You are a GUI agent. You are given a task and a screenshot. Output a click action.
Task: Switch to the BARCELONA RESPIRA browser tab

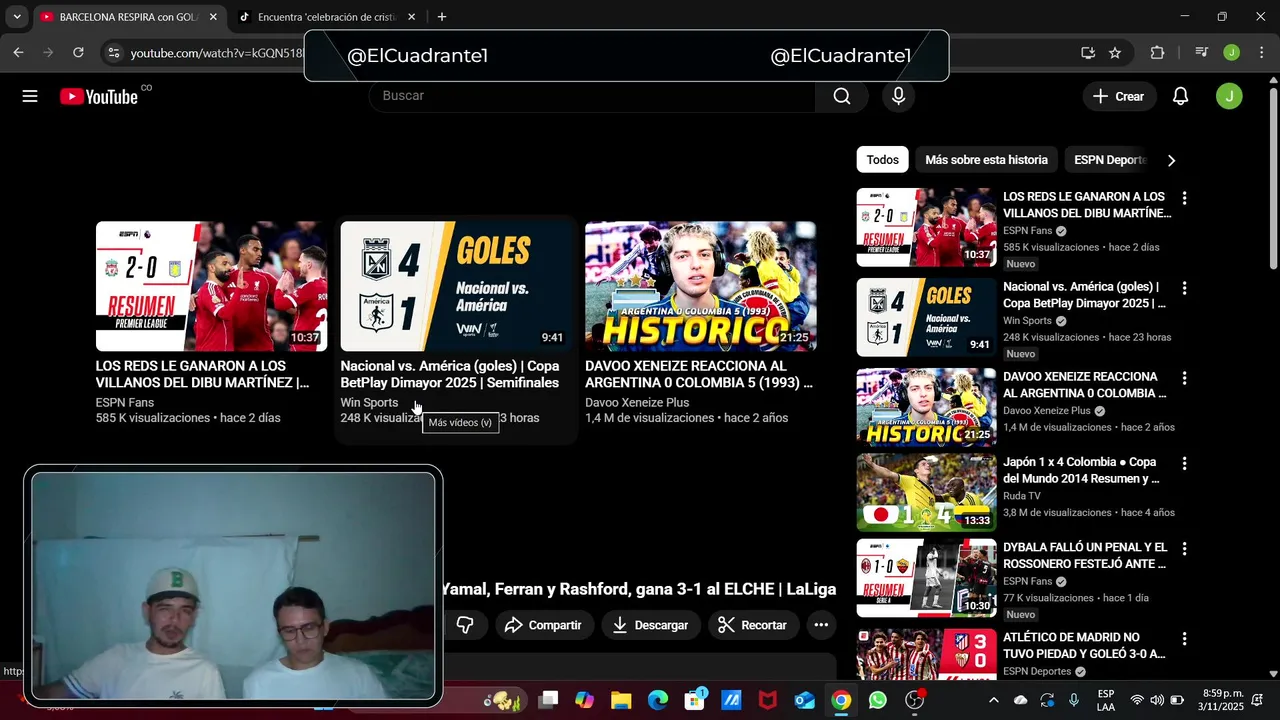tap(128, 17)
